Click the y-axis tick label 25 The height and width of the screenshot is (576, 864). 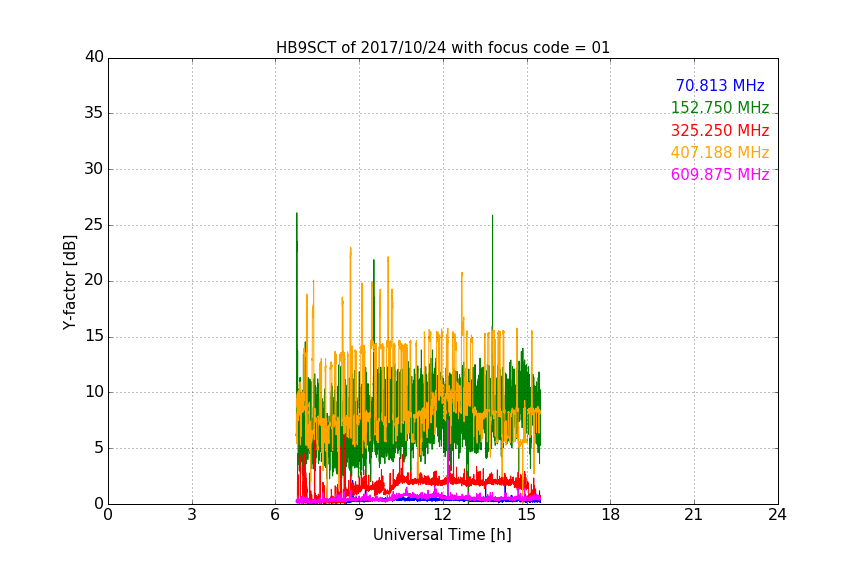coord(94,225)
